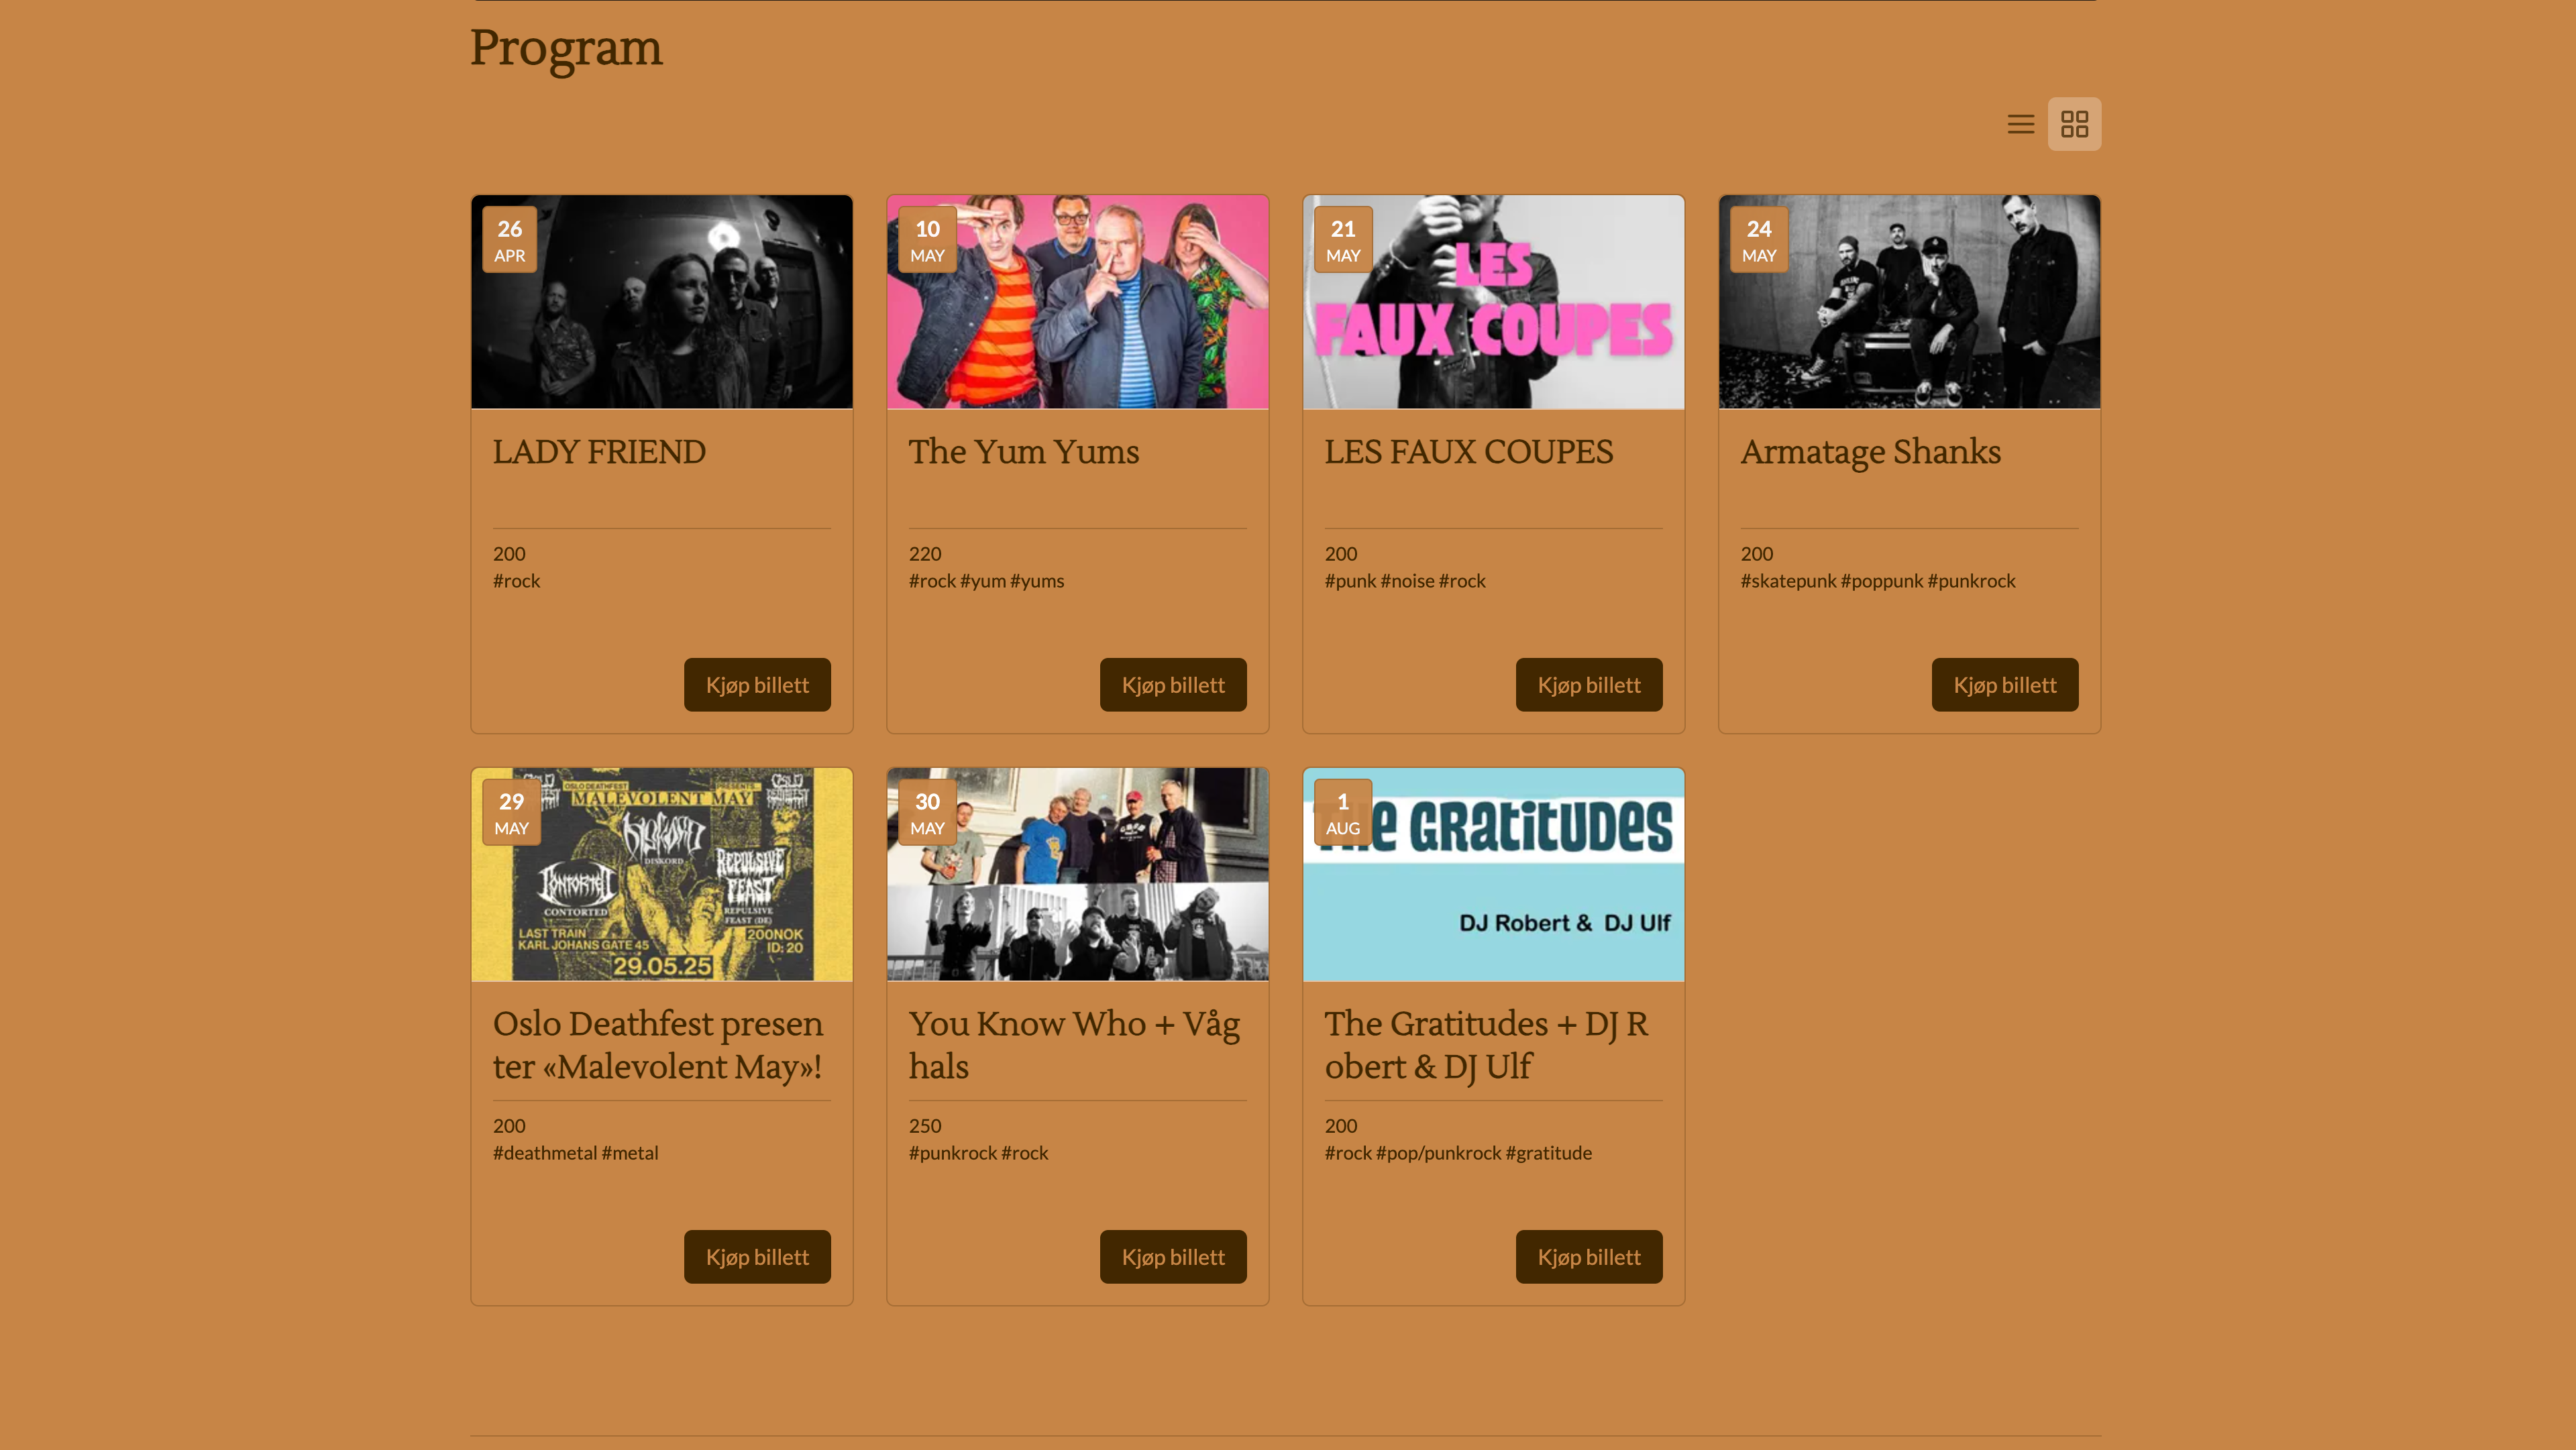This screenshot has height=1450, width=2576.
Task: Buy ticket for LADY FRIEND
Action: (757, 685)
